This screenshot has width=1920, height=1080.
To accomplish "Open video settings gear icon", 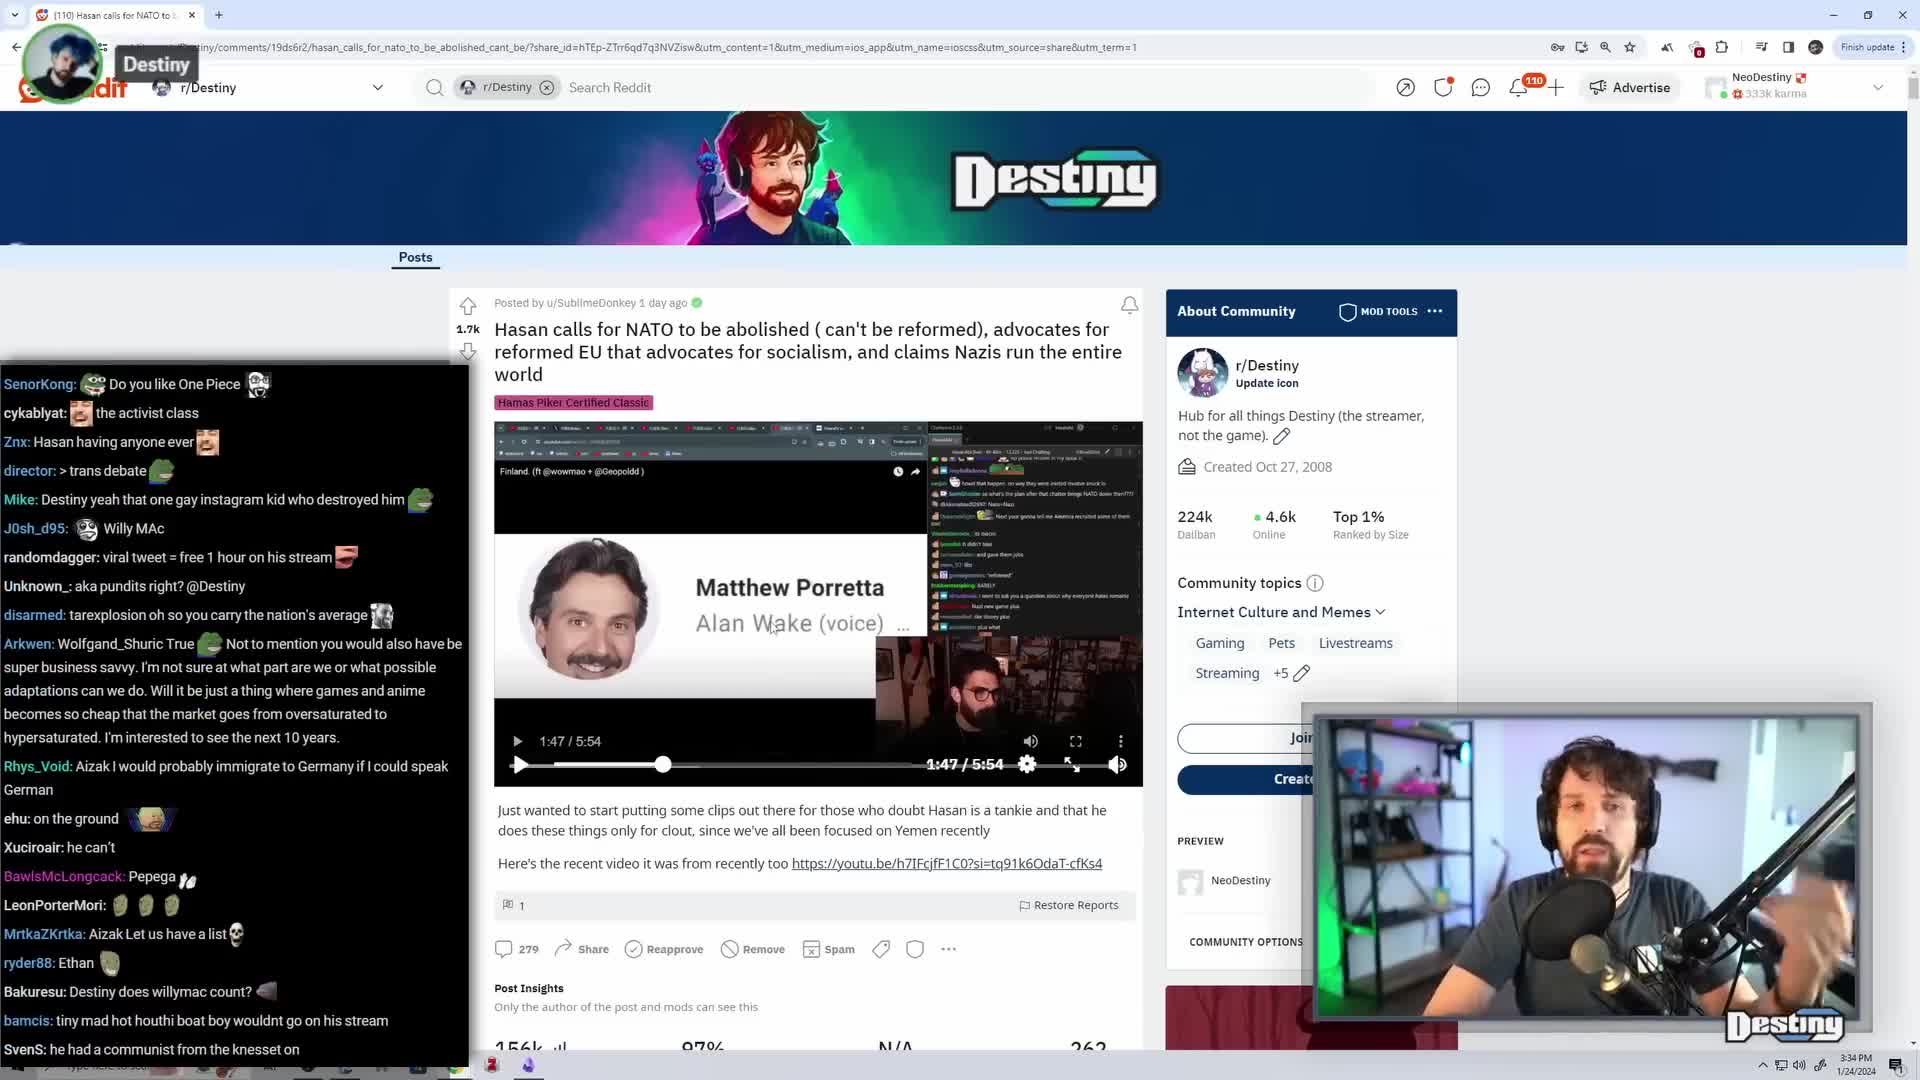I will 1027,764.
